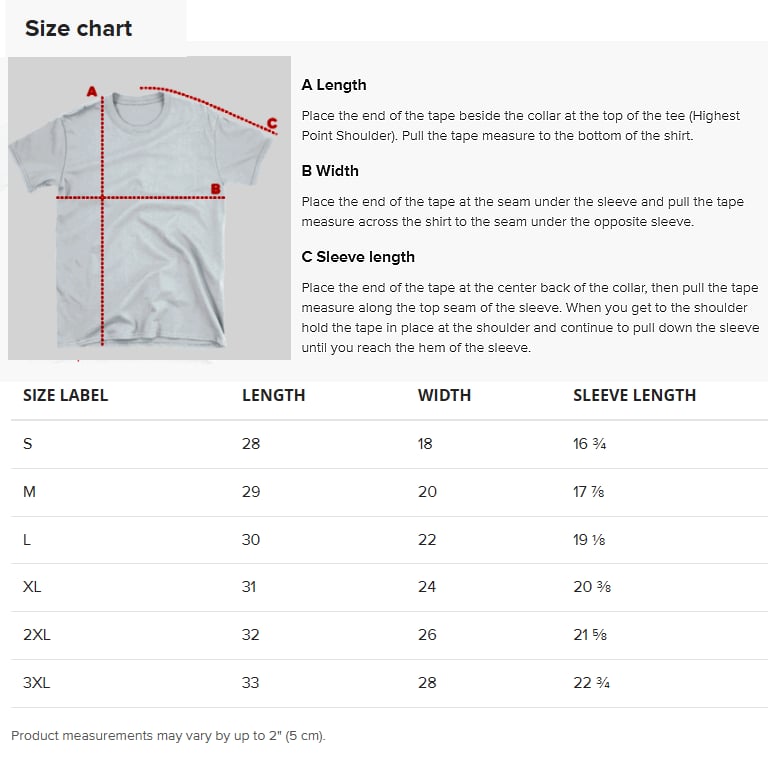The height and width of the screenshot is (768, 768).
Task: Click the sleeve length value 16 ¾
Action: tap(589, 443)
